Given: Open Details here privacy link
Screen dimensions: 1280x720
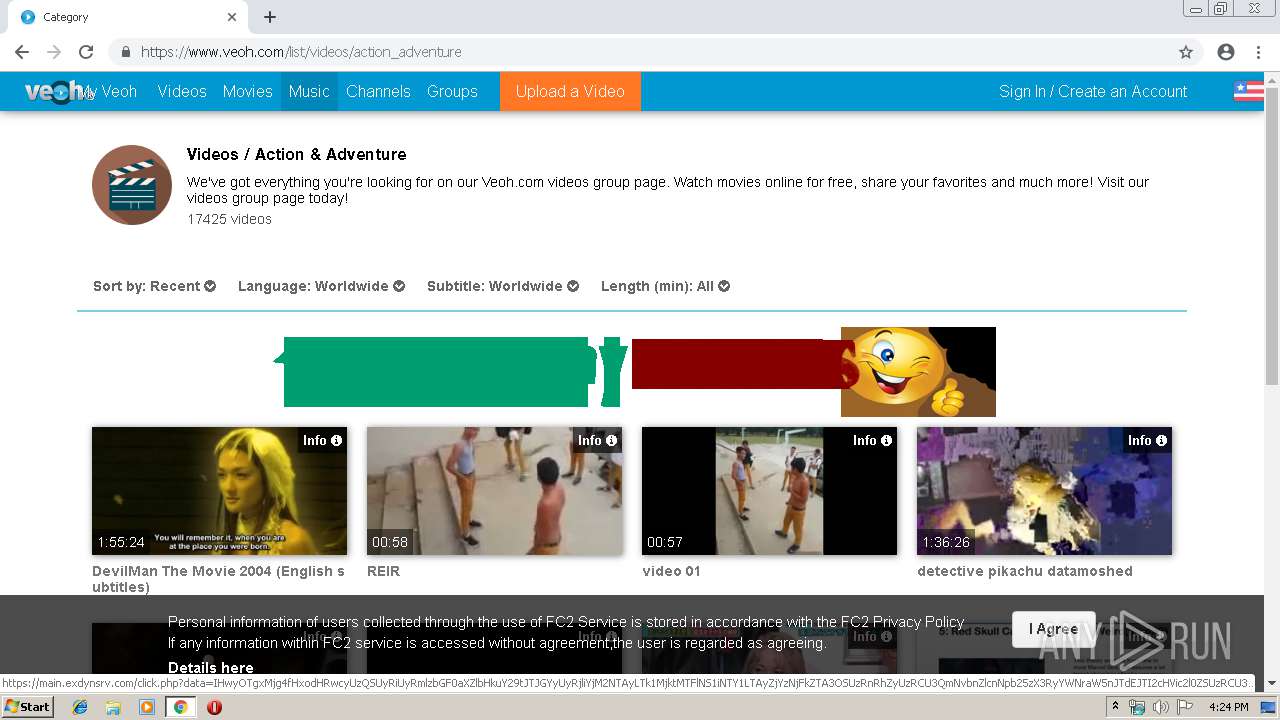Looking at the screenshot, I should (x=210, y=668).
